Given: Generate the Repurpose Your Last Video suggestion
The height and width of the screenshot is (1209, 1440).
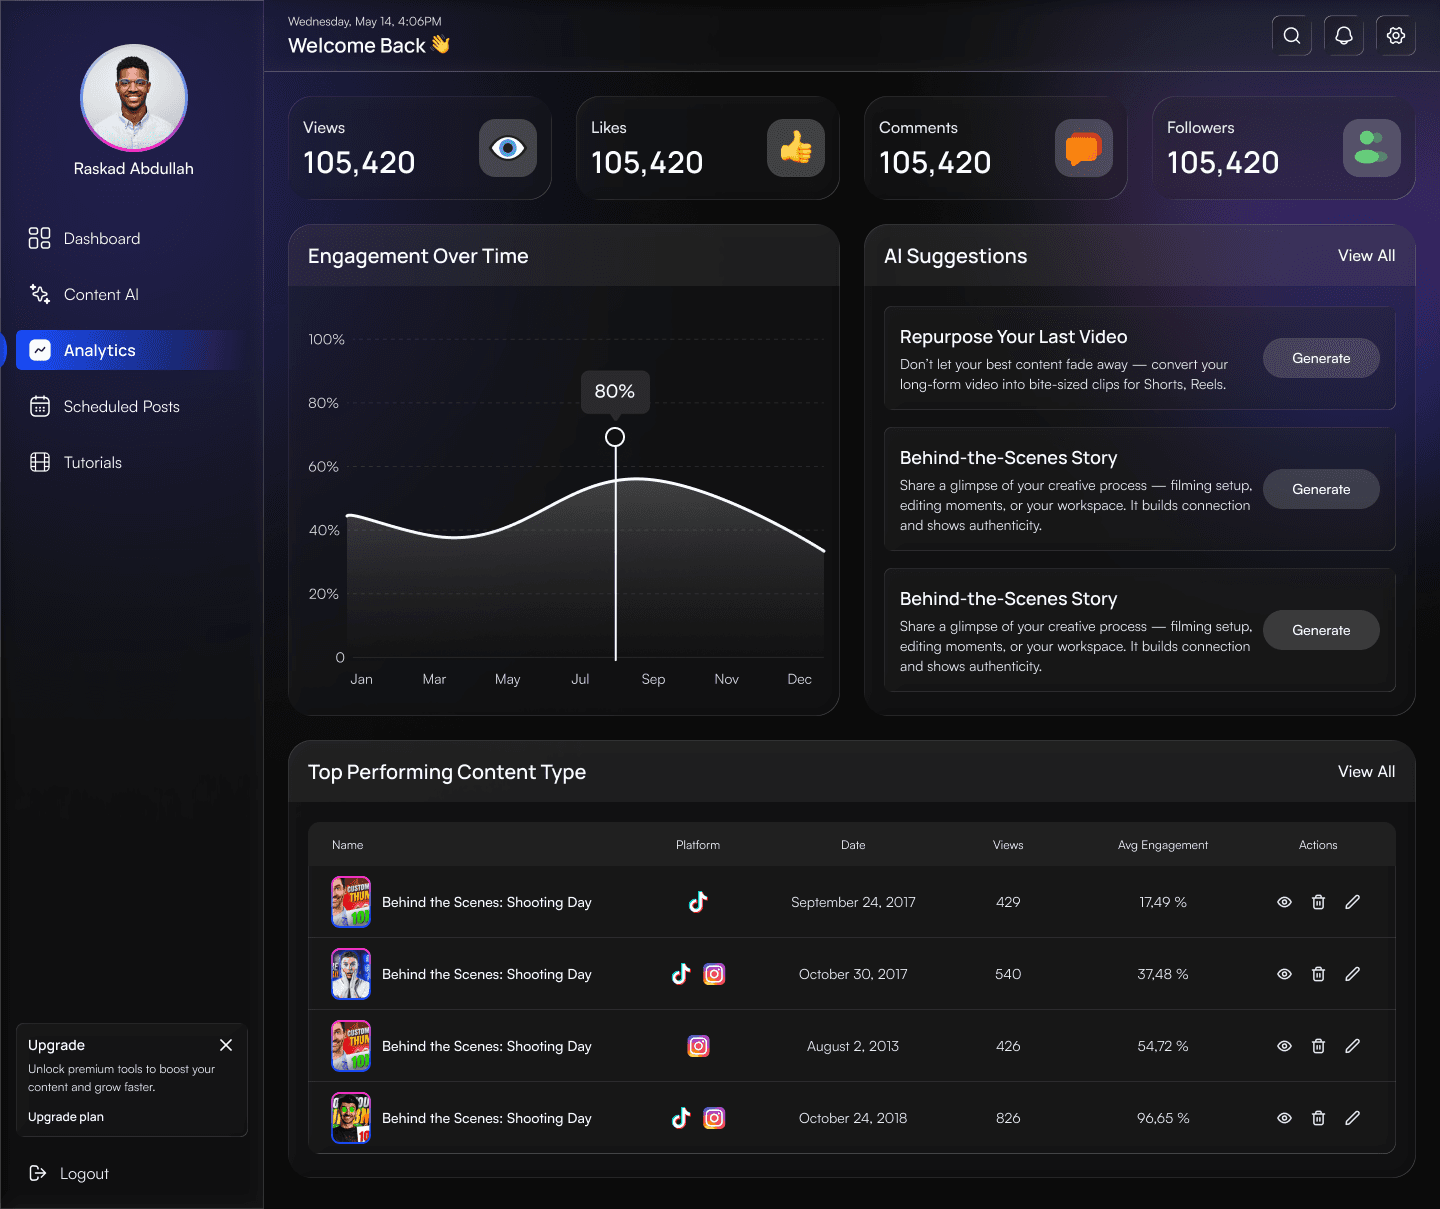Looking at the screenshot, I should [1321, 358].
